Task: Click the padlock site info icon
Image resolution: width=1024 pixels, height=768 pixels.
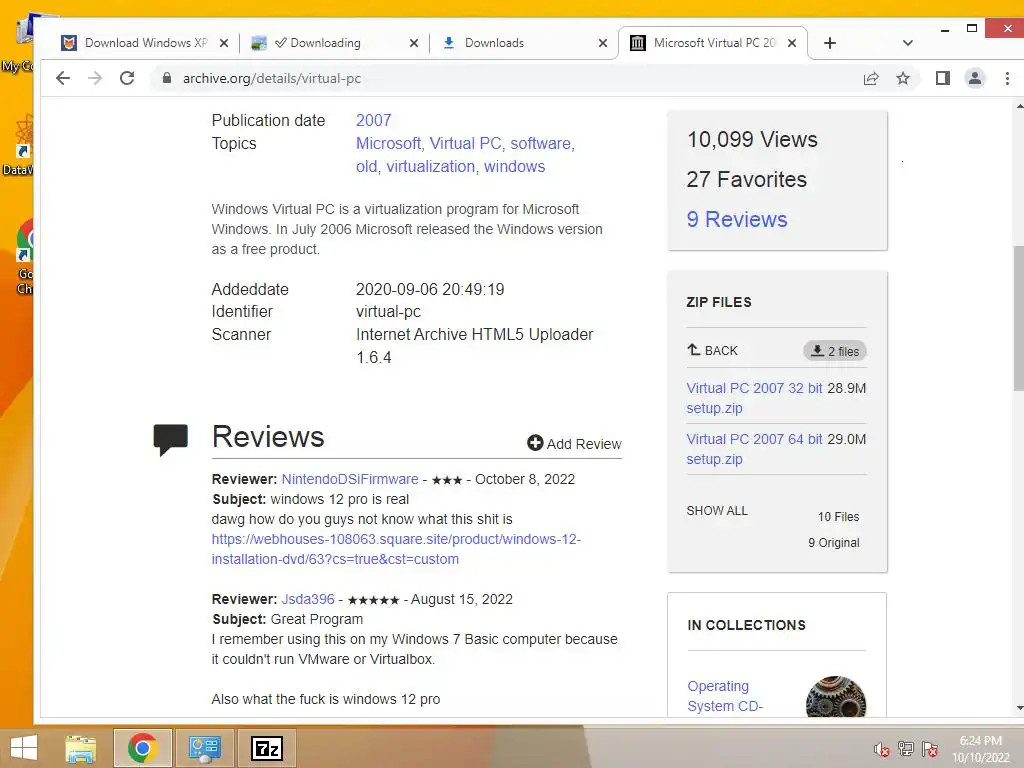Action: [167, 78]
